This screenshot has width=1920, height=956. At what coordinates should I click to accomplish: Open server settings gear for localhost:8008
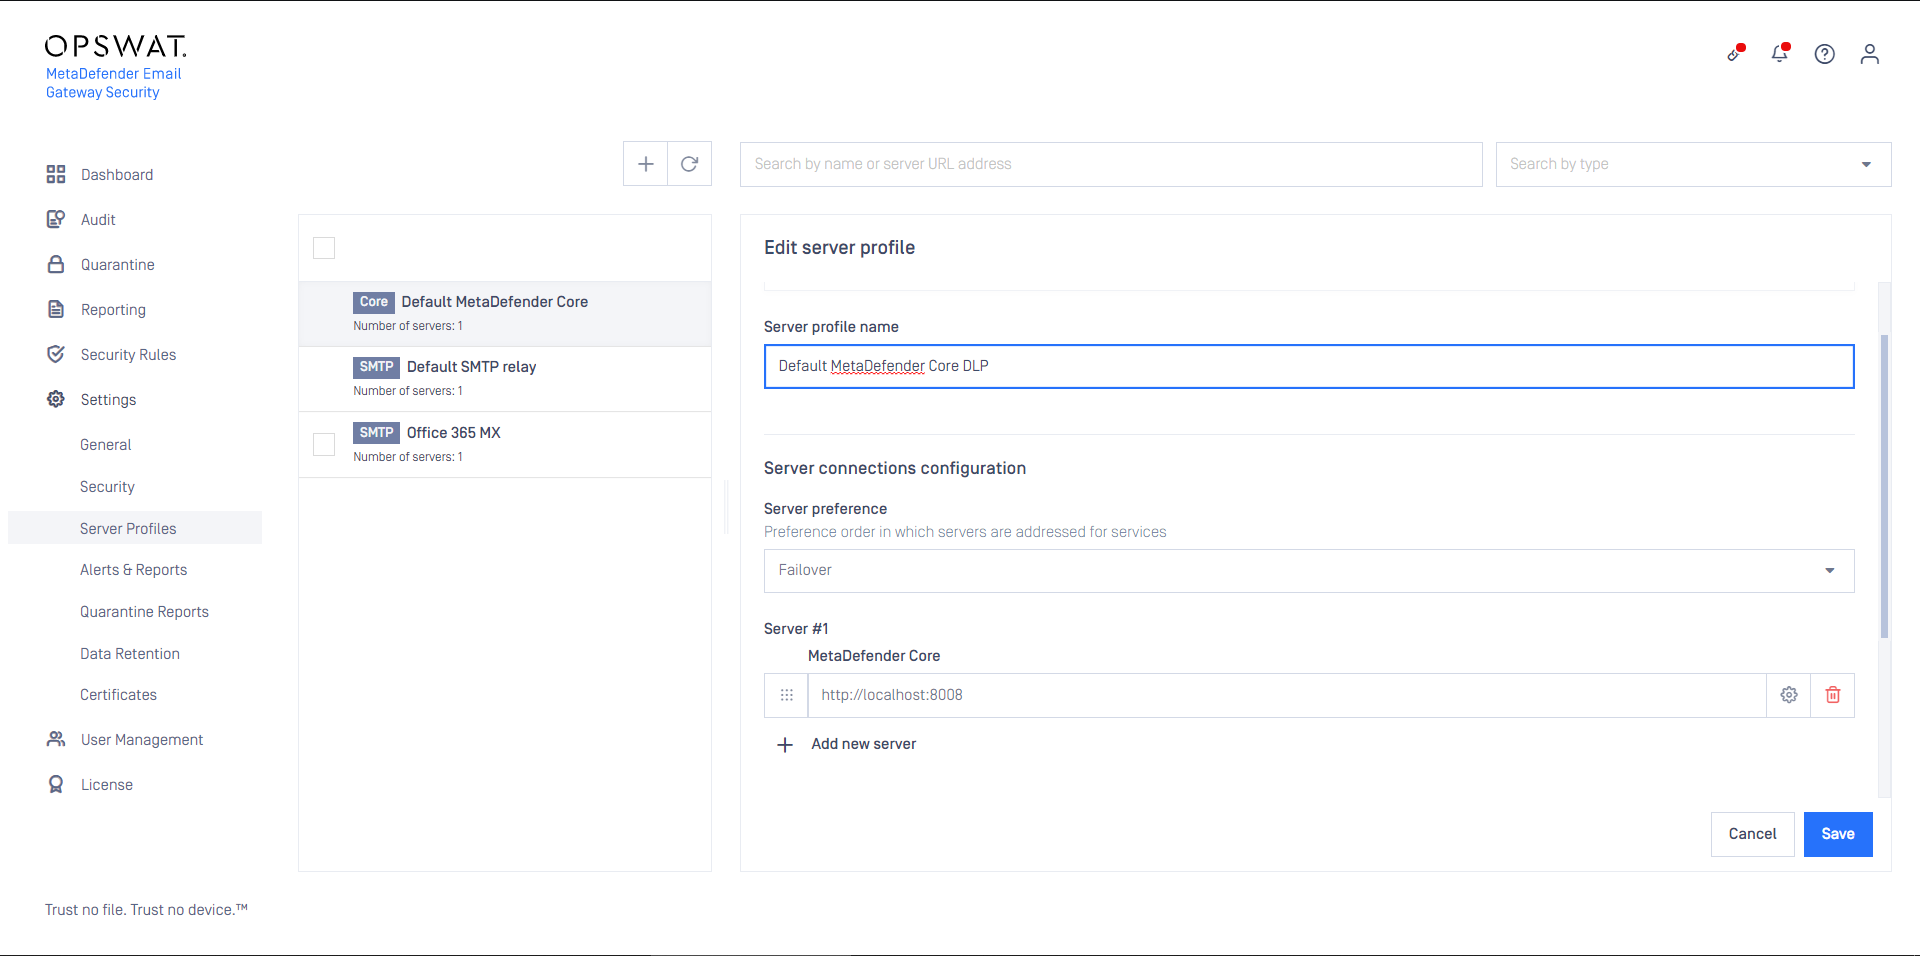[1788, 695]
